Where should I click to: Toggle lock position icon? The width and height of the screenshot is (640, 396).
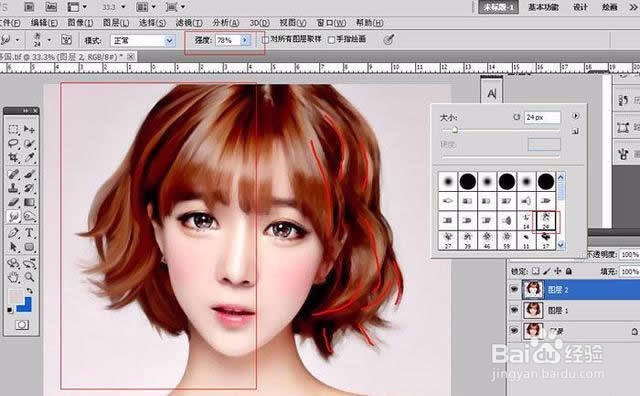[558, 271]
